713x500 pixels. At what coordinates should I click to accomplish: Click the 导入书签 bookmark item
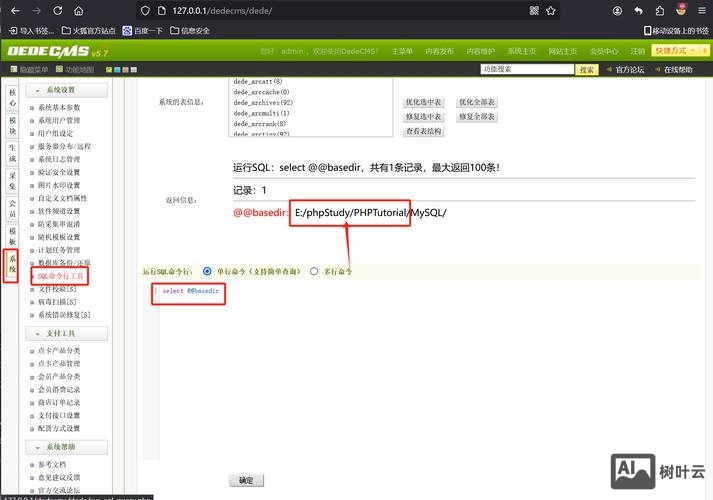coord(31,30)
